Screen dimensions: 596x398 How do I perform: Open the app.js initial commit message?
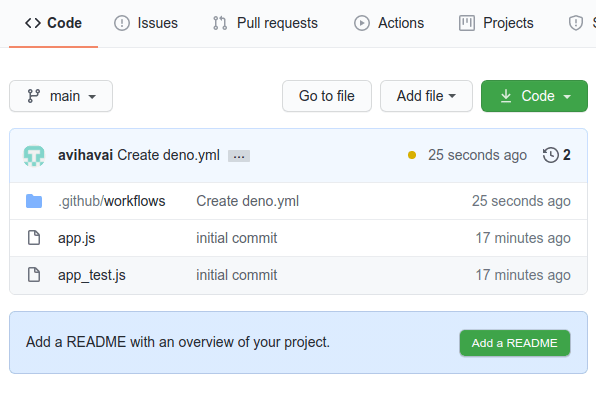tap(236, 238)
